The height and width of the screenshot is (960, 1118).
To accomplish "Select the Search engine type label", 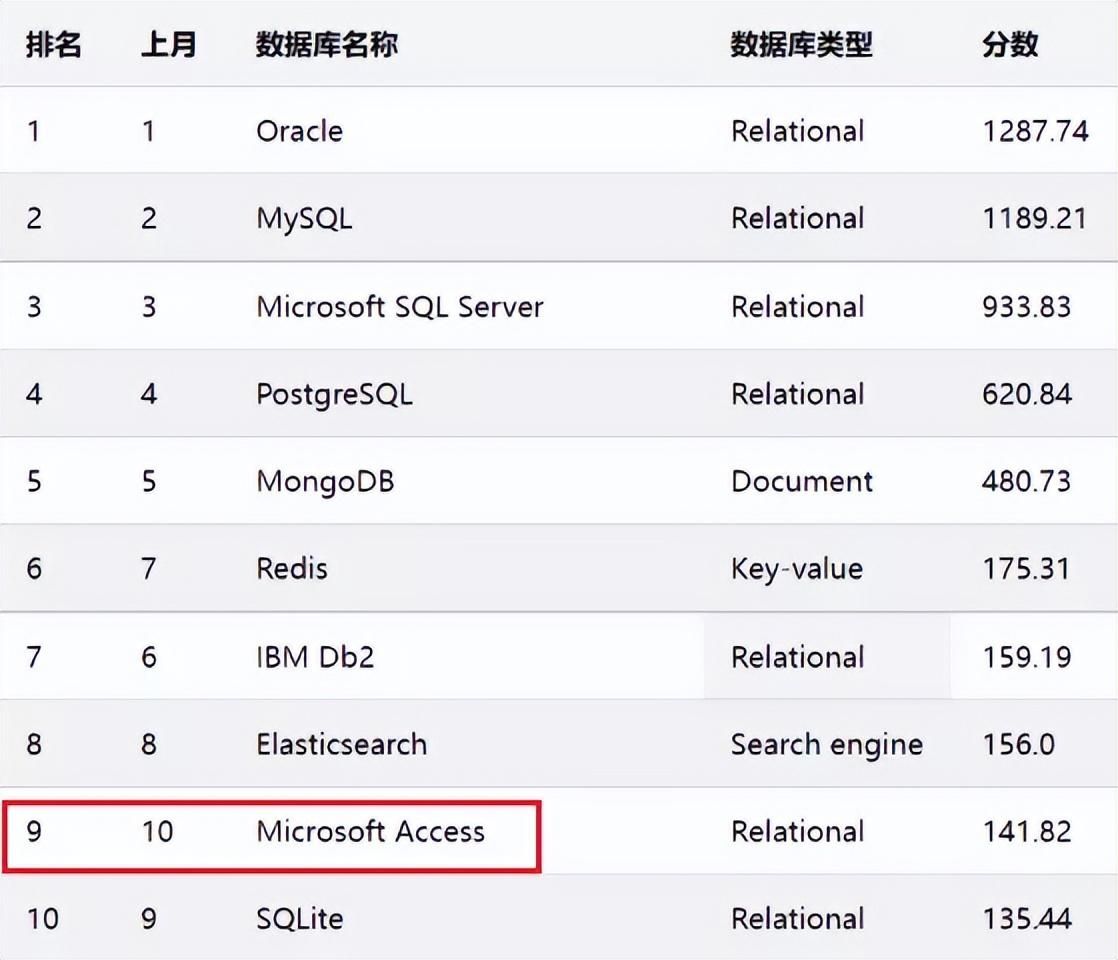I will [x=827, y=746].
